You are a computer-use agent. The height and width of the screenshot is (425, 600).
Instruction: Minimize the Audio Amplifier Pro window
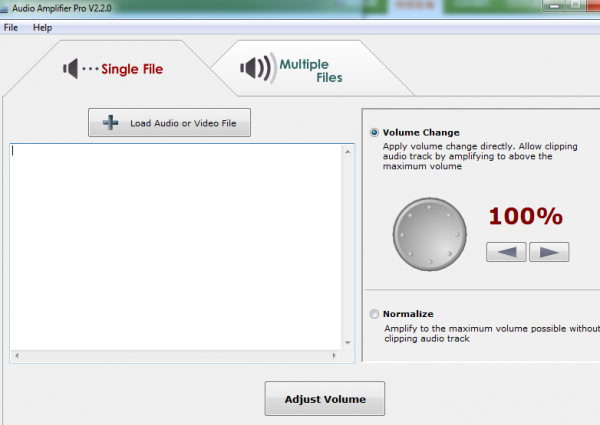coord(554,6)
